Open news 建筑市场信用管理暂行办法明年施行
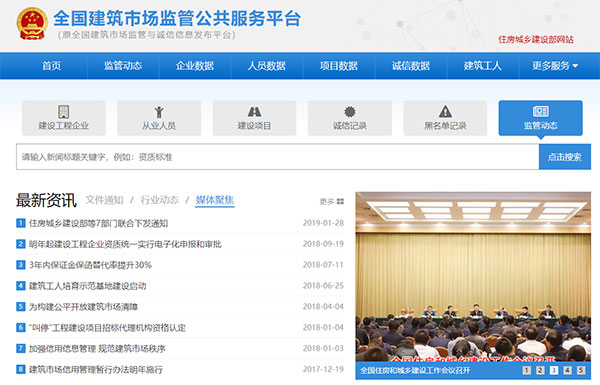The image size is (600, 385). (x=96, y=369)
